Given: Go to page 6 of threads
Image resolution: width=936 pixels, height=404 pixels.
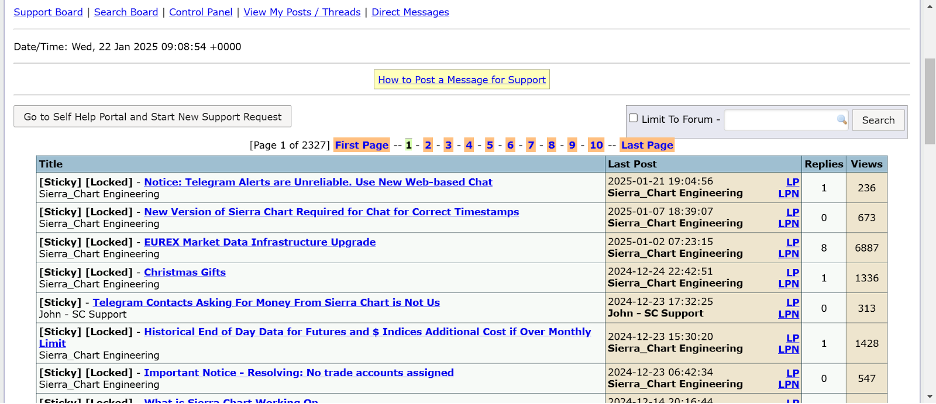Looking at the screenshot, I should click(510, 145).
